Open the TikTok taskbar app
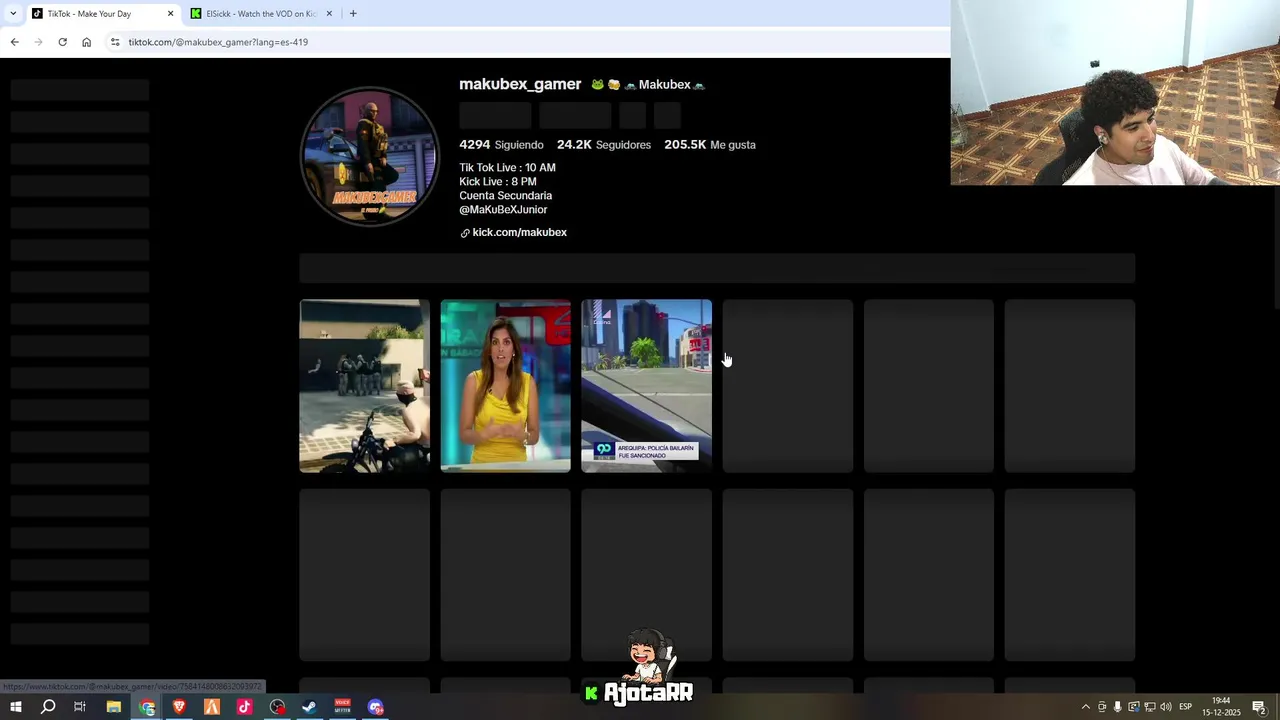The height and width of the screenshot is (720, 1280). point(244,707)
